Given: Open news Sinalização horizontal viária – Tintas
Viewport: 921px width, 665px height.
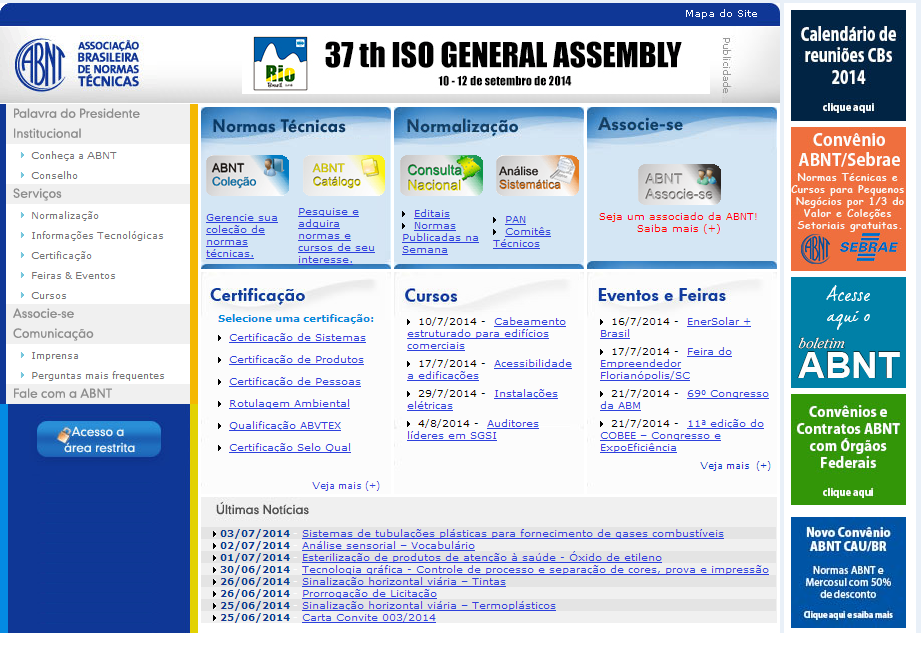Looking at the screenshot, I should coord(404,582).
